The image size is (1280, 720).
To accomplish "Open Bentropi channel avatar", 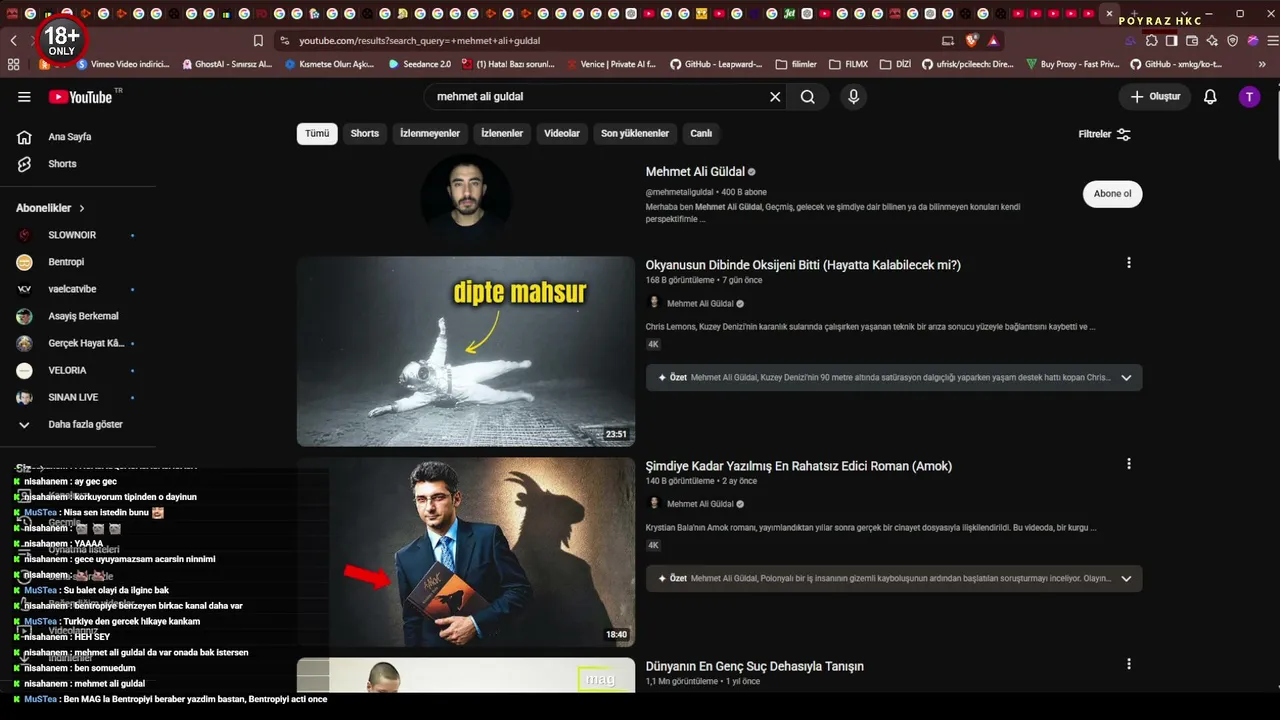I will click(24, 262).
